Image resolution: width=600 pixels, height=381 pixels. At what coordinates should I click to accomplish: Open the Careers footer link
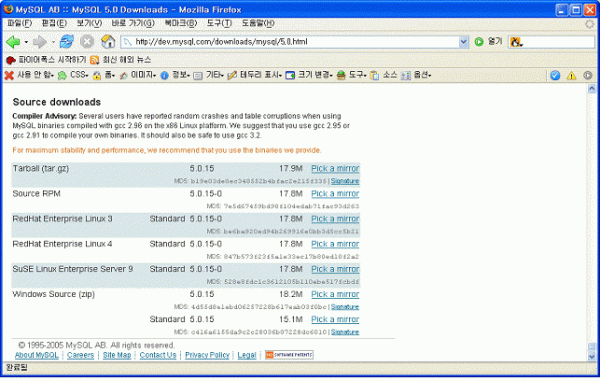click(80, 355)
